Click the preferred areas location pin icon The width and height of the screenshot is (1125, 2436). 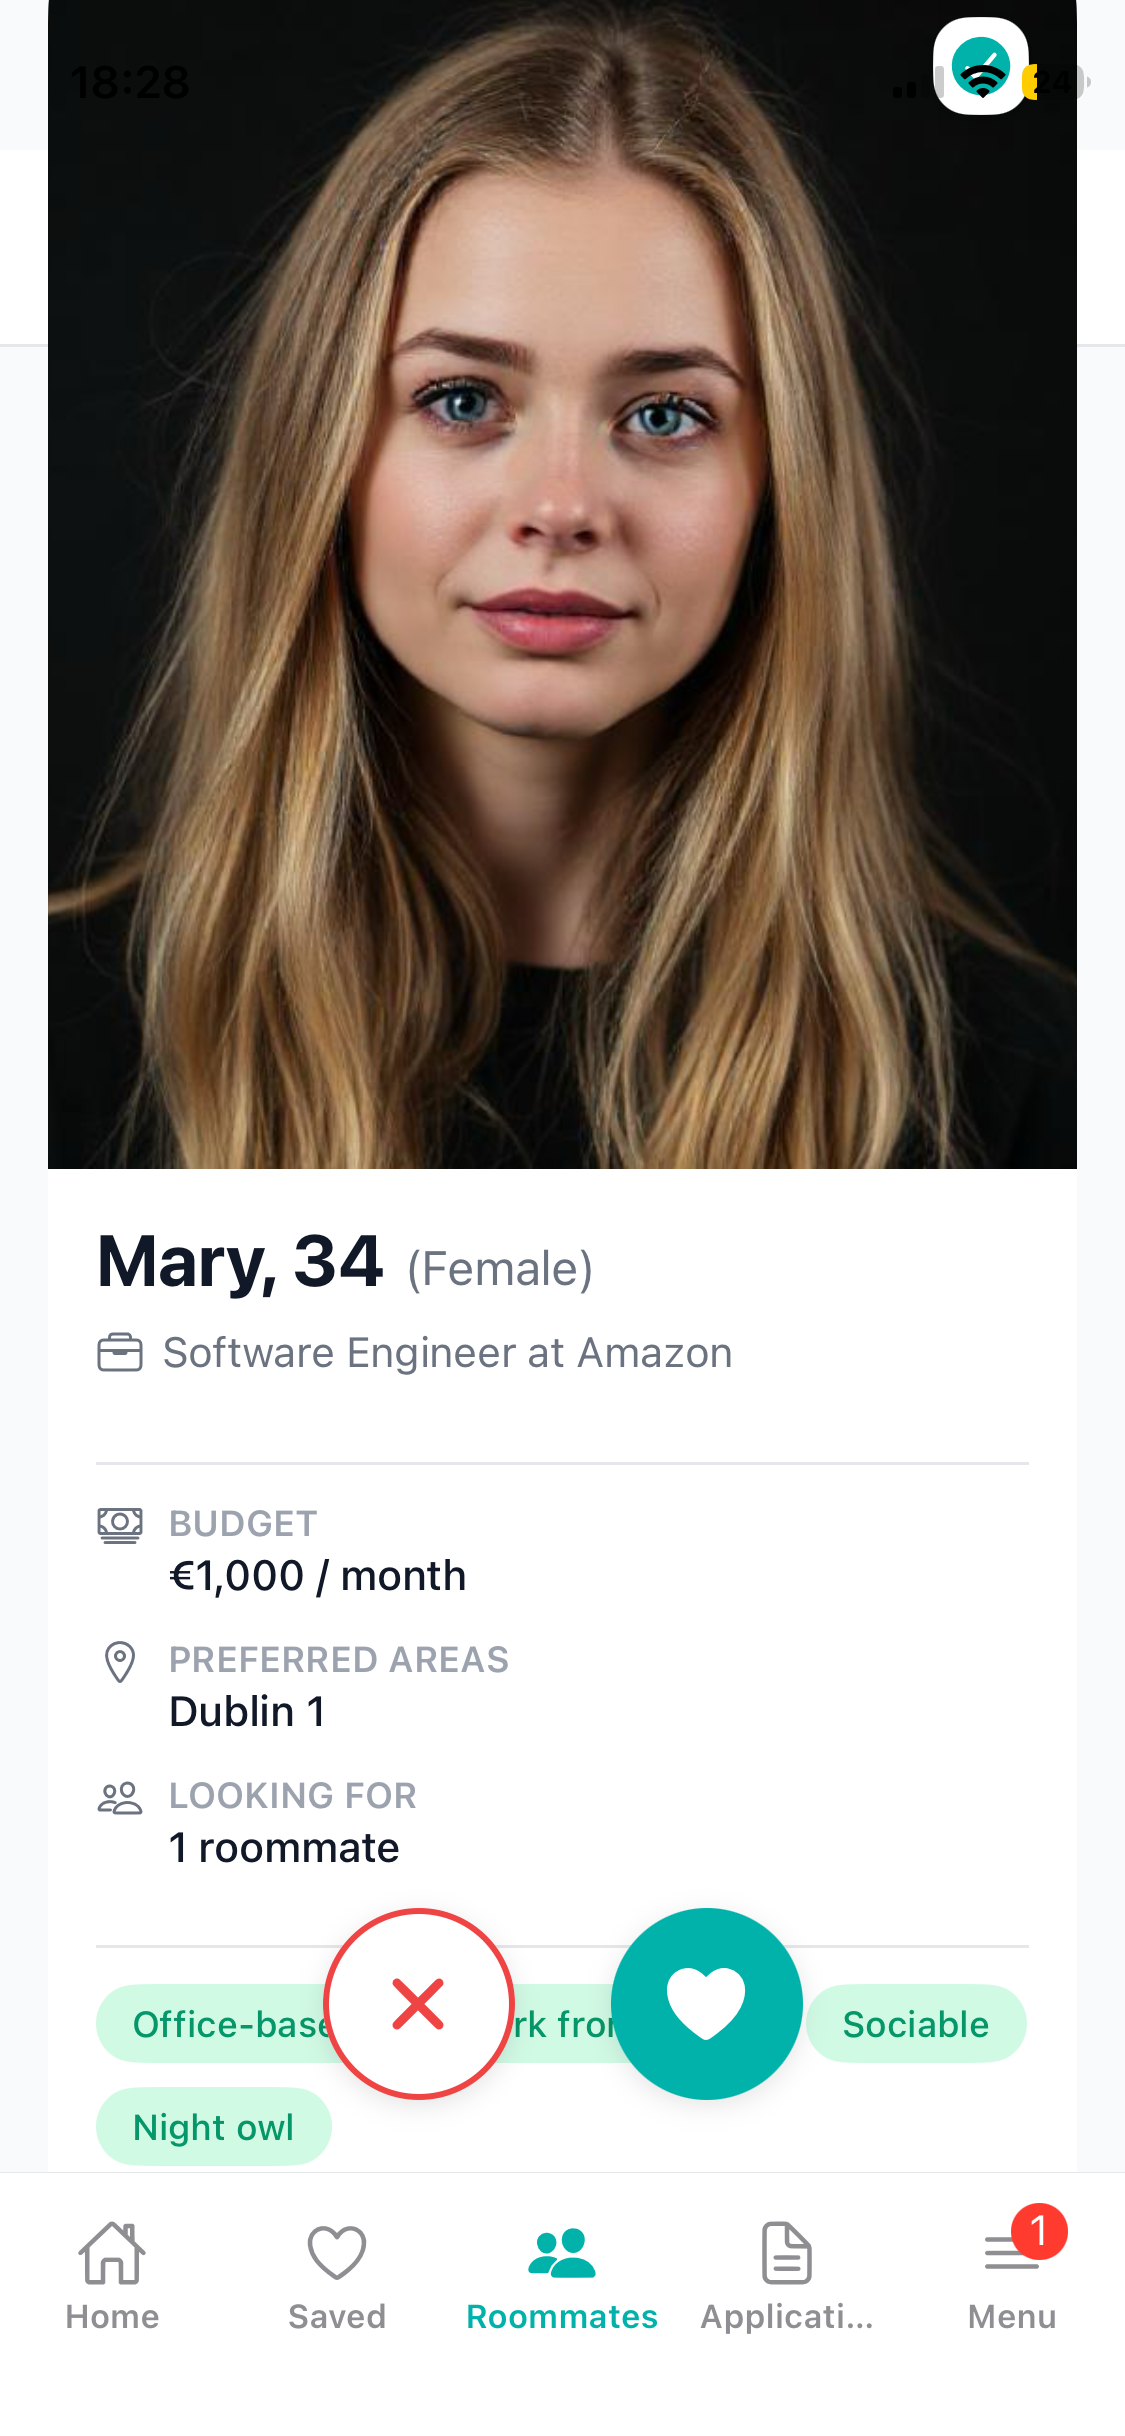click(x=119, y=1660)
